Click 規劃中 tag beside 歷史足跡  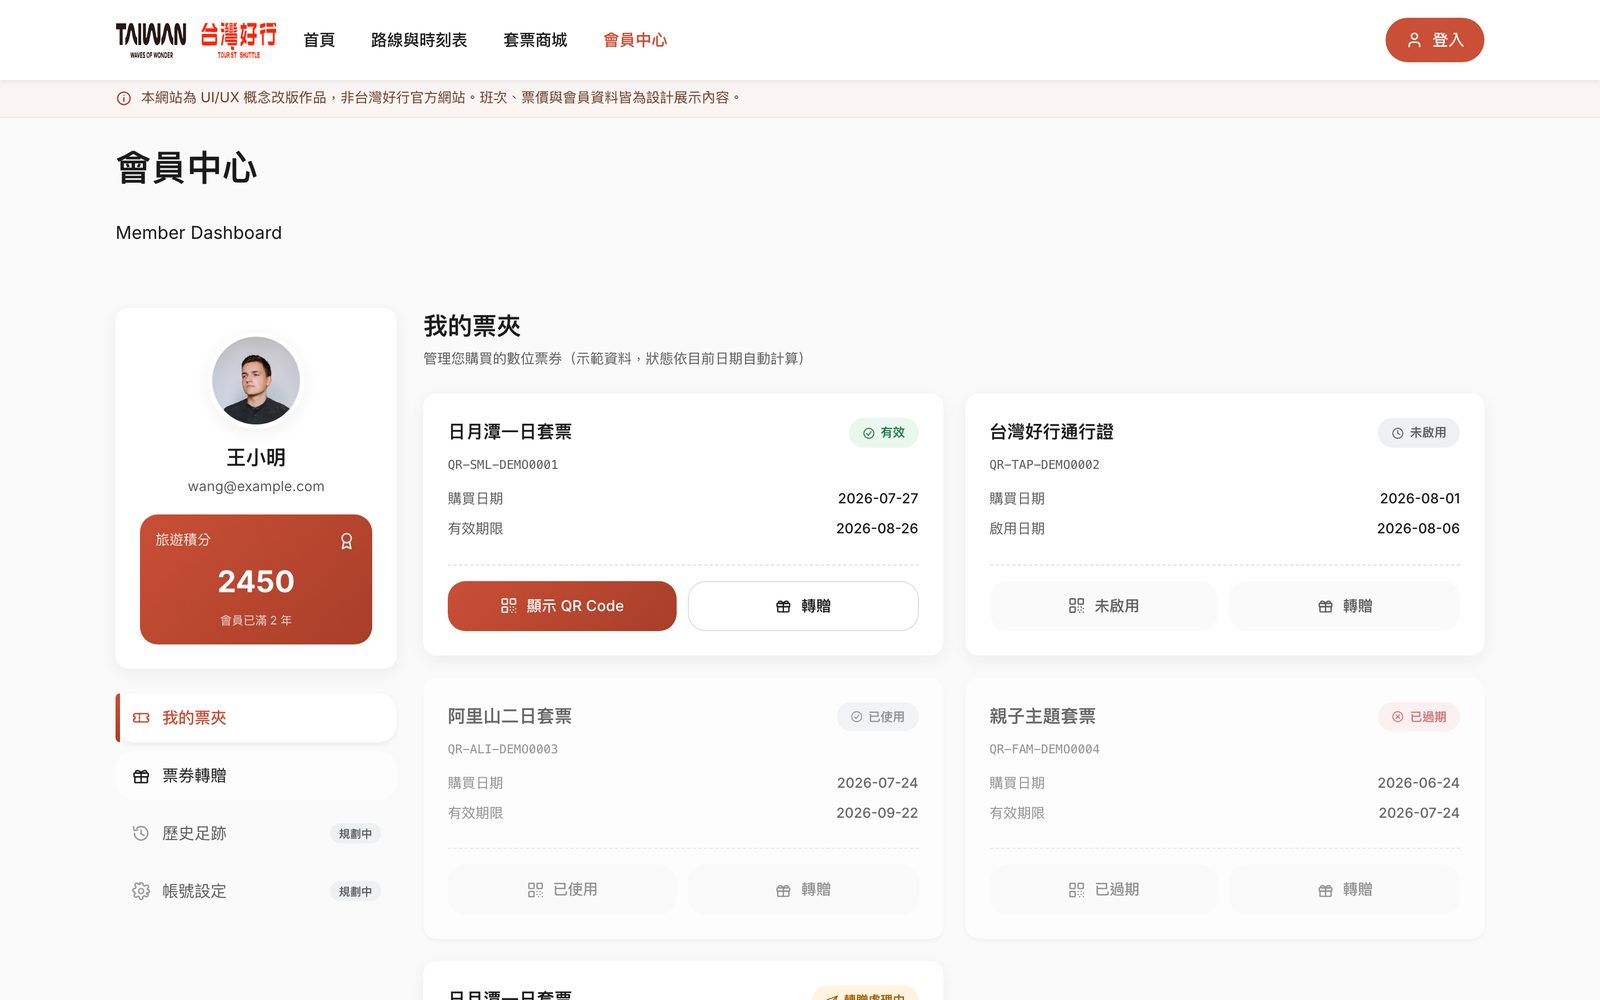(x=355, y=834)
